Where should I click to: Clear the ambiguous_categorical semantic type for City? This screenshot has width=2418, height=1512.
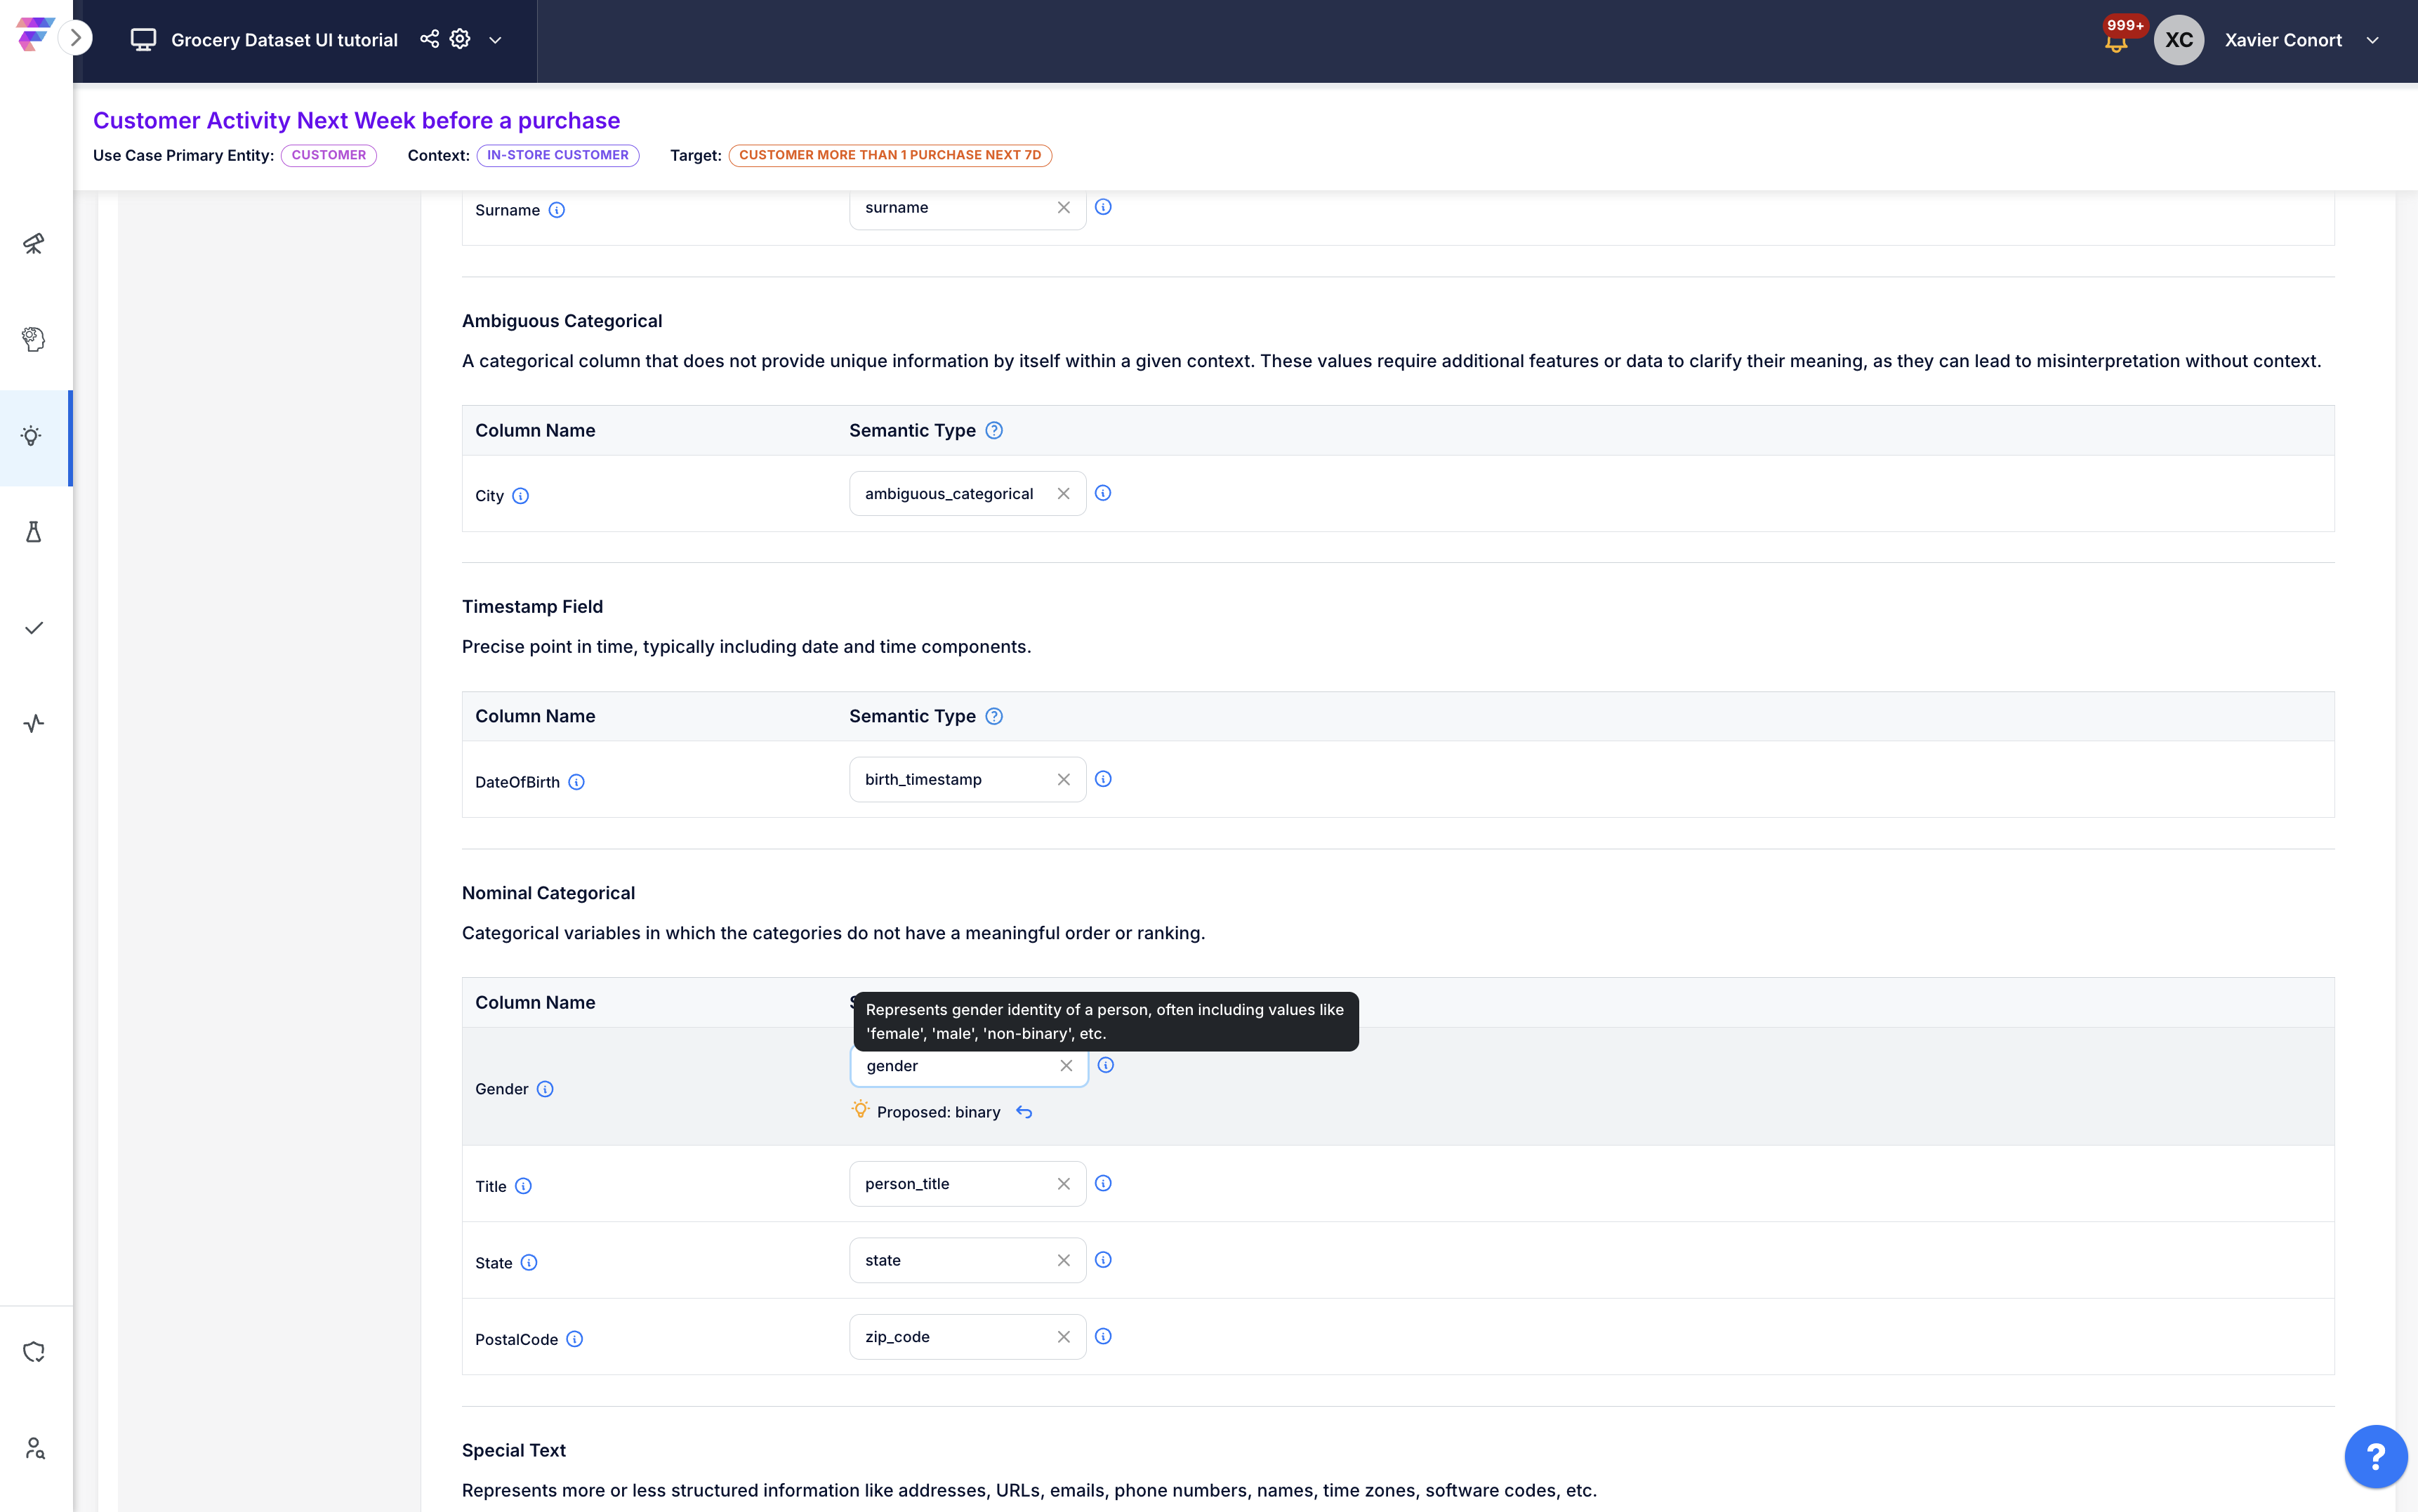click(1064, 493)
